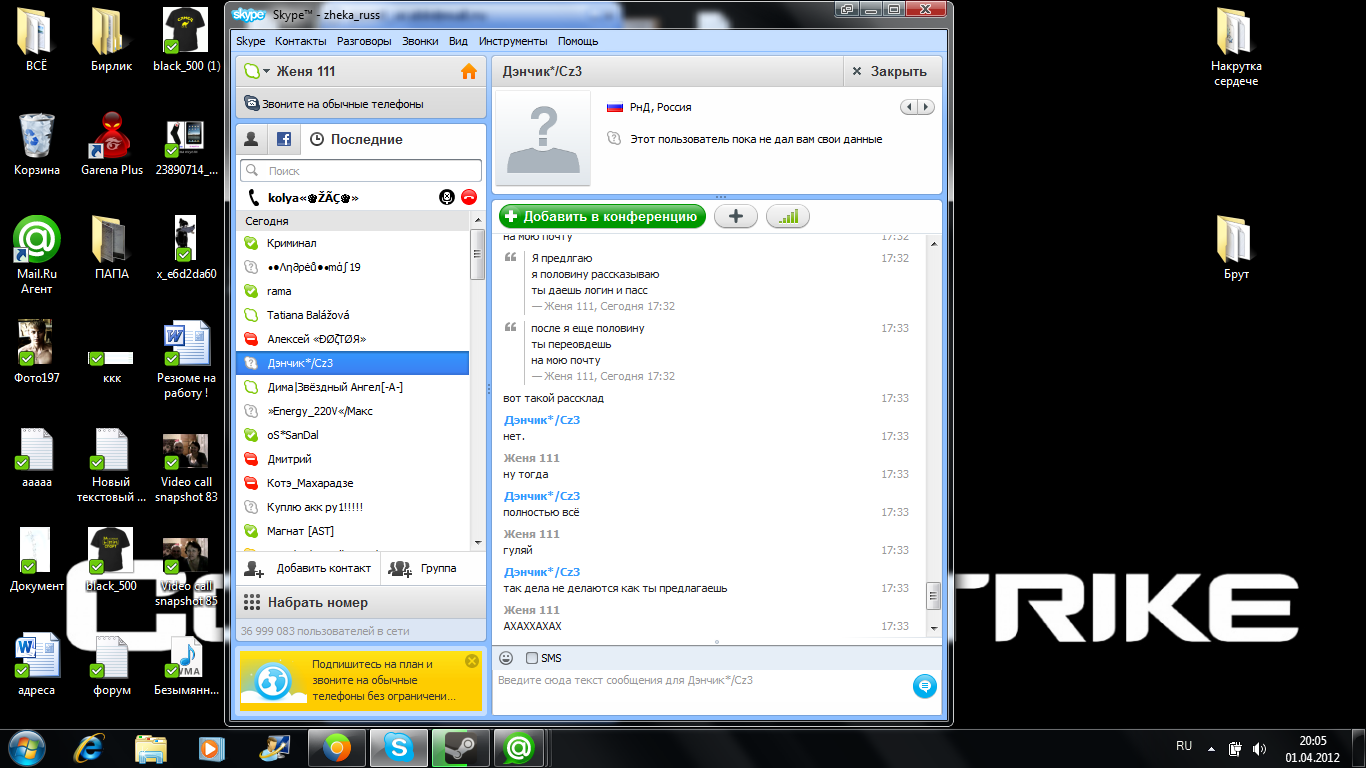Select the Garena Plus desktop shortcut
The height and width of the screenshot is (768, 1366).
pyautogui.click(x=112, y=144)
